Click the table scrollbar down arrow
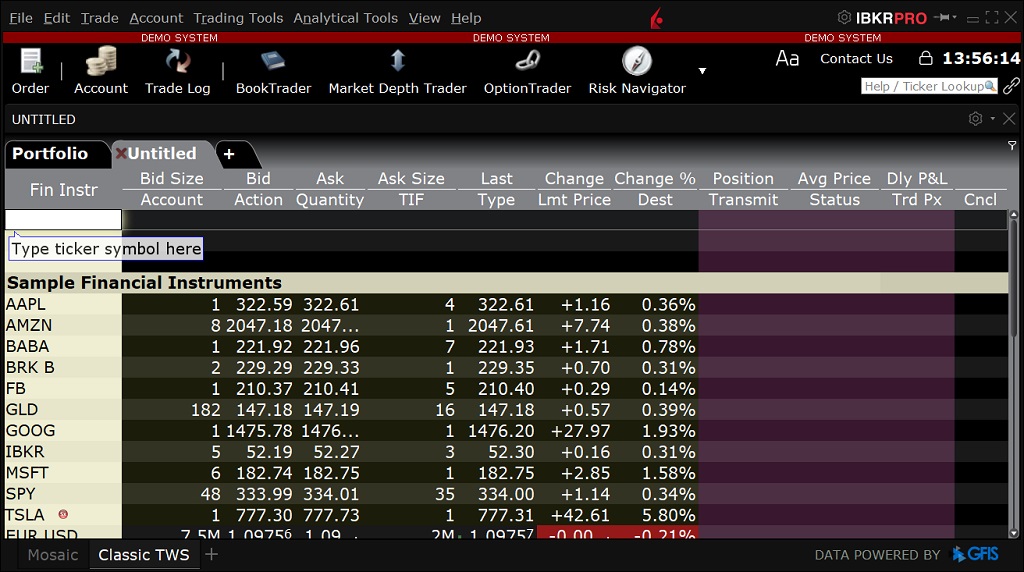 click(x=1014, y=533)
